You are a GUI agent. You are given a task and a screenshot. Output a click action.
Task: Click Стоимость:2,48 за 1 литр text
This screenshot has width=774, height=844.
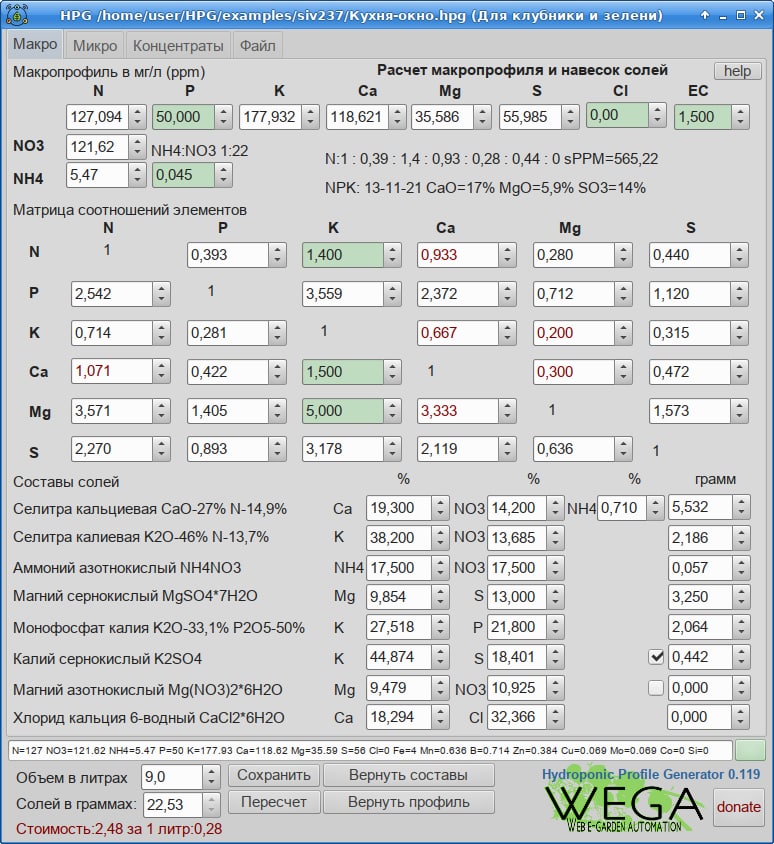coord(119,829)
